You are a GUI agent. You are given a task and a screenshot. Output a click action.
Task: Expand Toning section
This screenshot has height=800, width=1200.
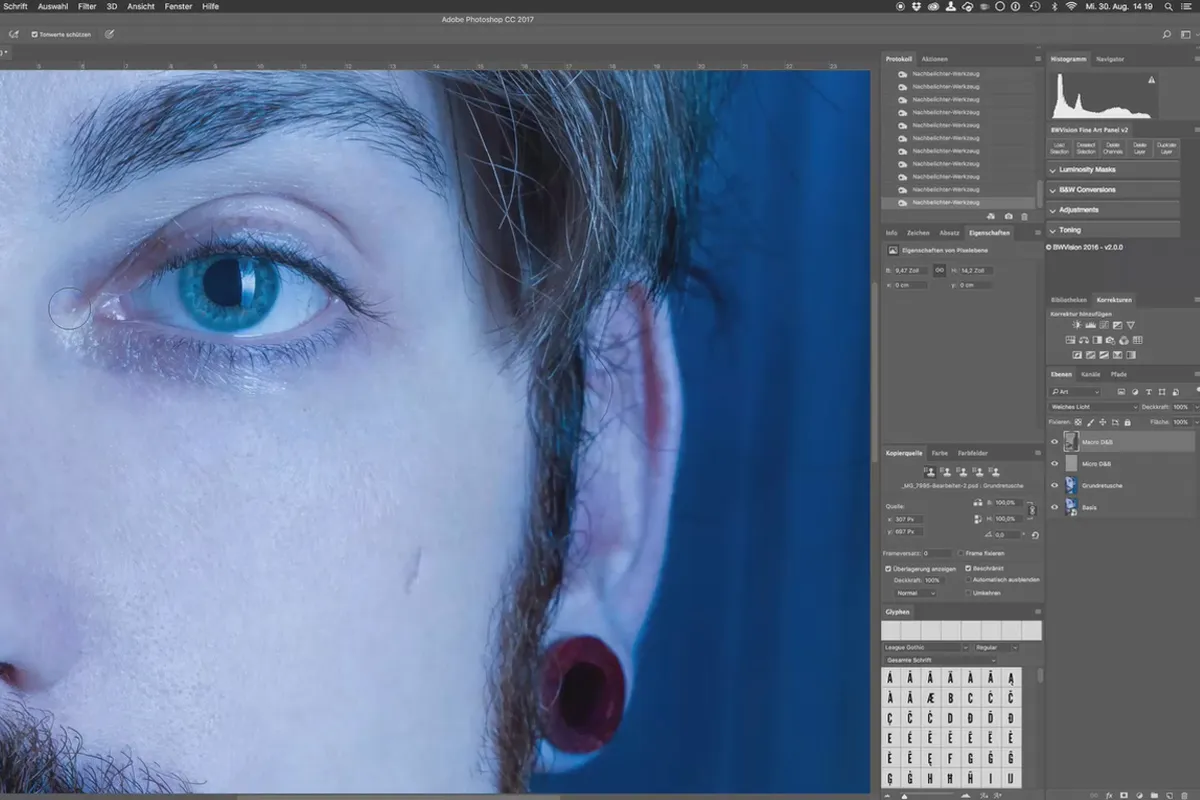(1113, 230)
